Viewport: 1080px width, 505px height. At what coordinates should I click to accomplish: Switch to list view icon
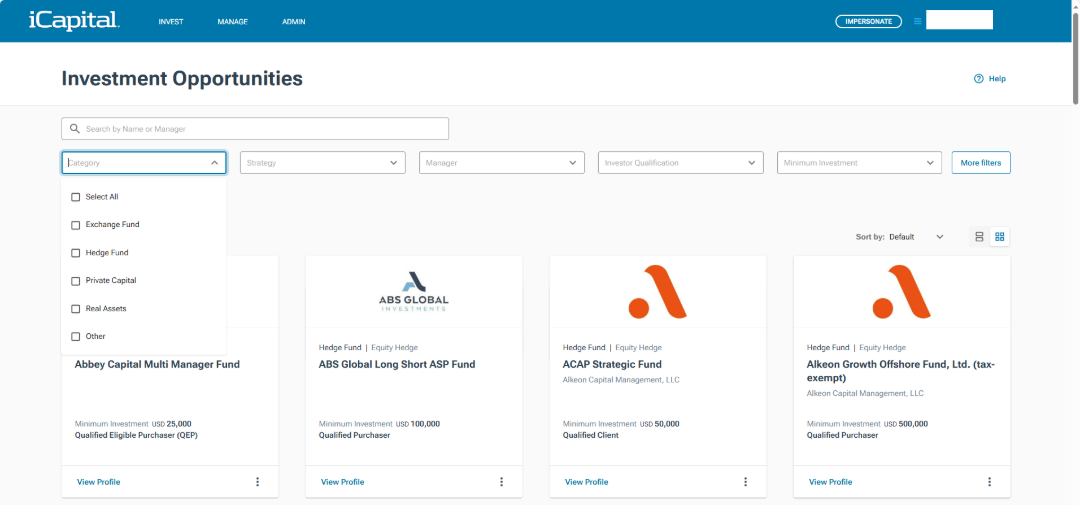click(979, 237)
